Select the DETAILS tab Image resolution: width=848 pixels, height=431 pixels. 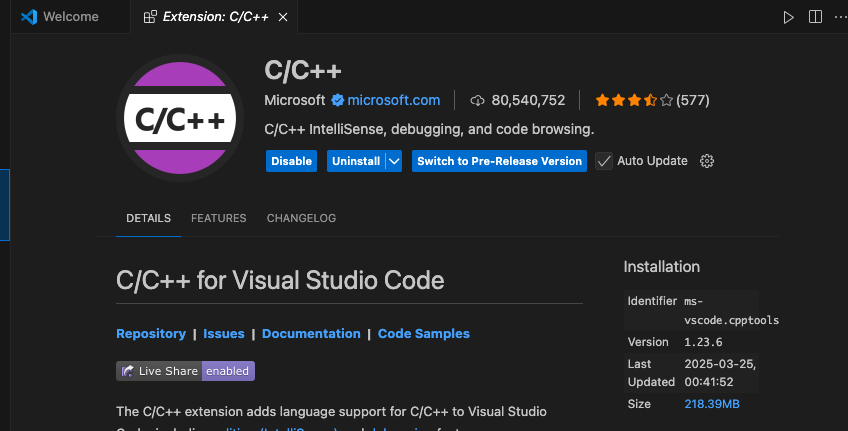[148, 218]
